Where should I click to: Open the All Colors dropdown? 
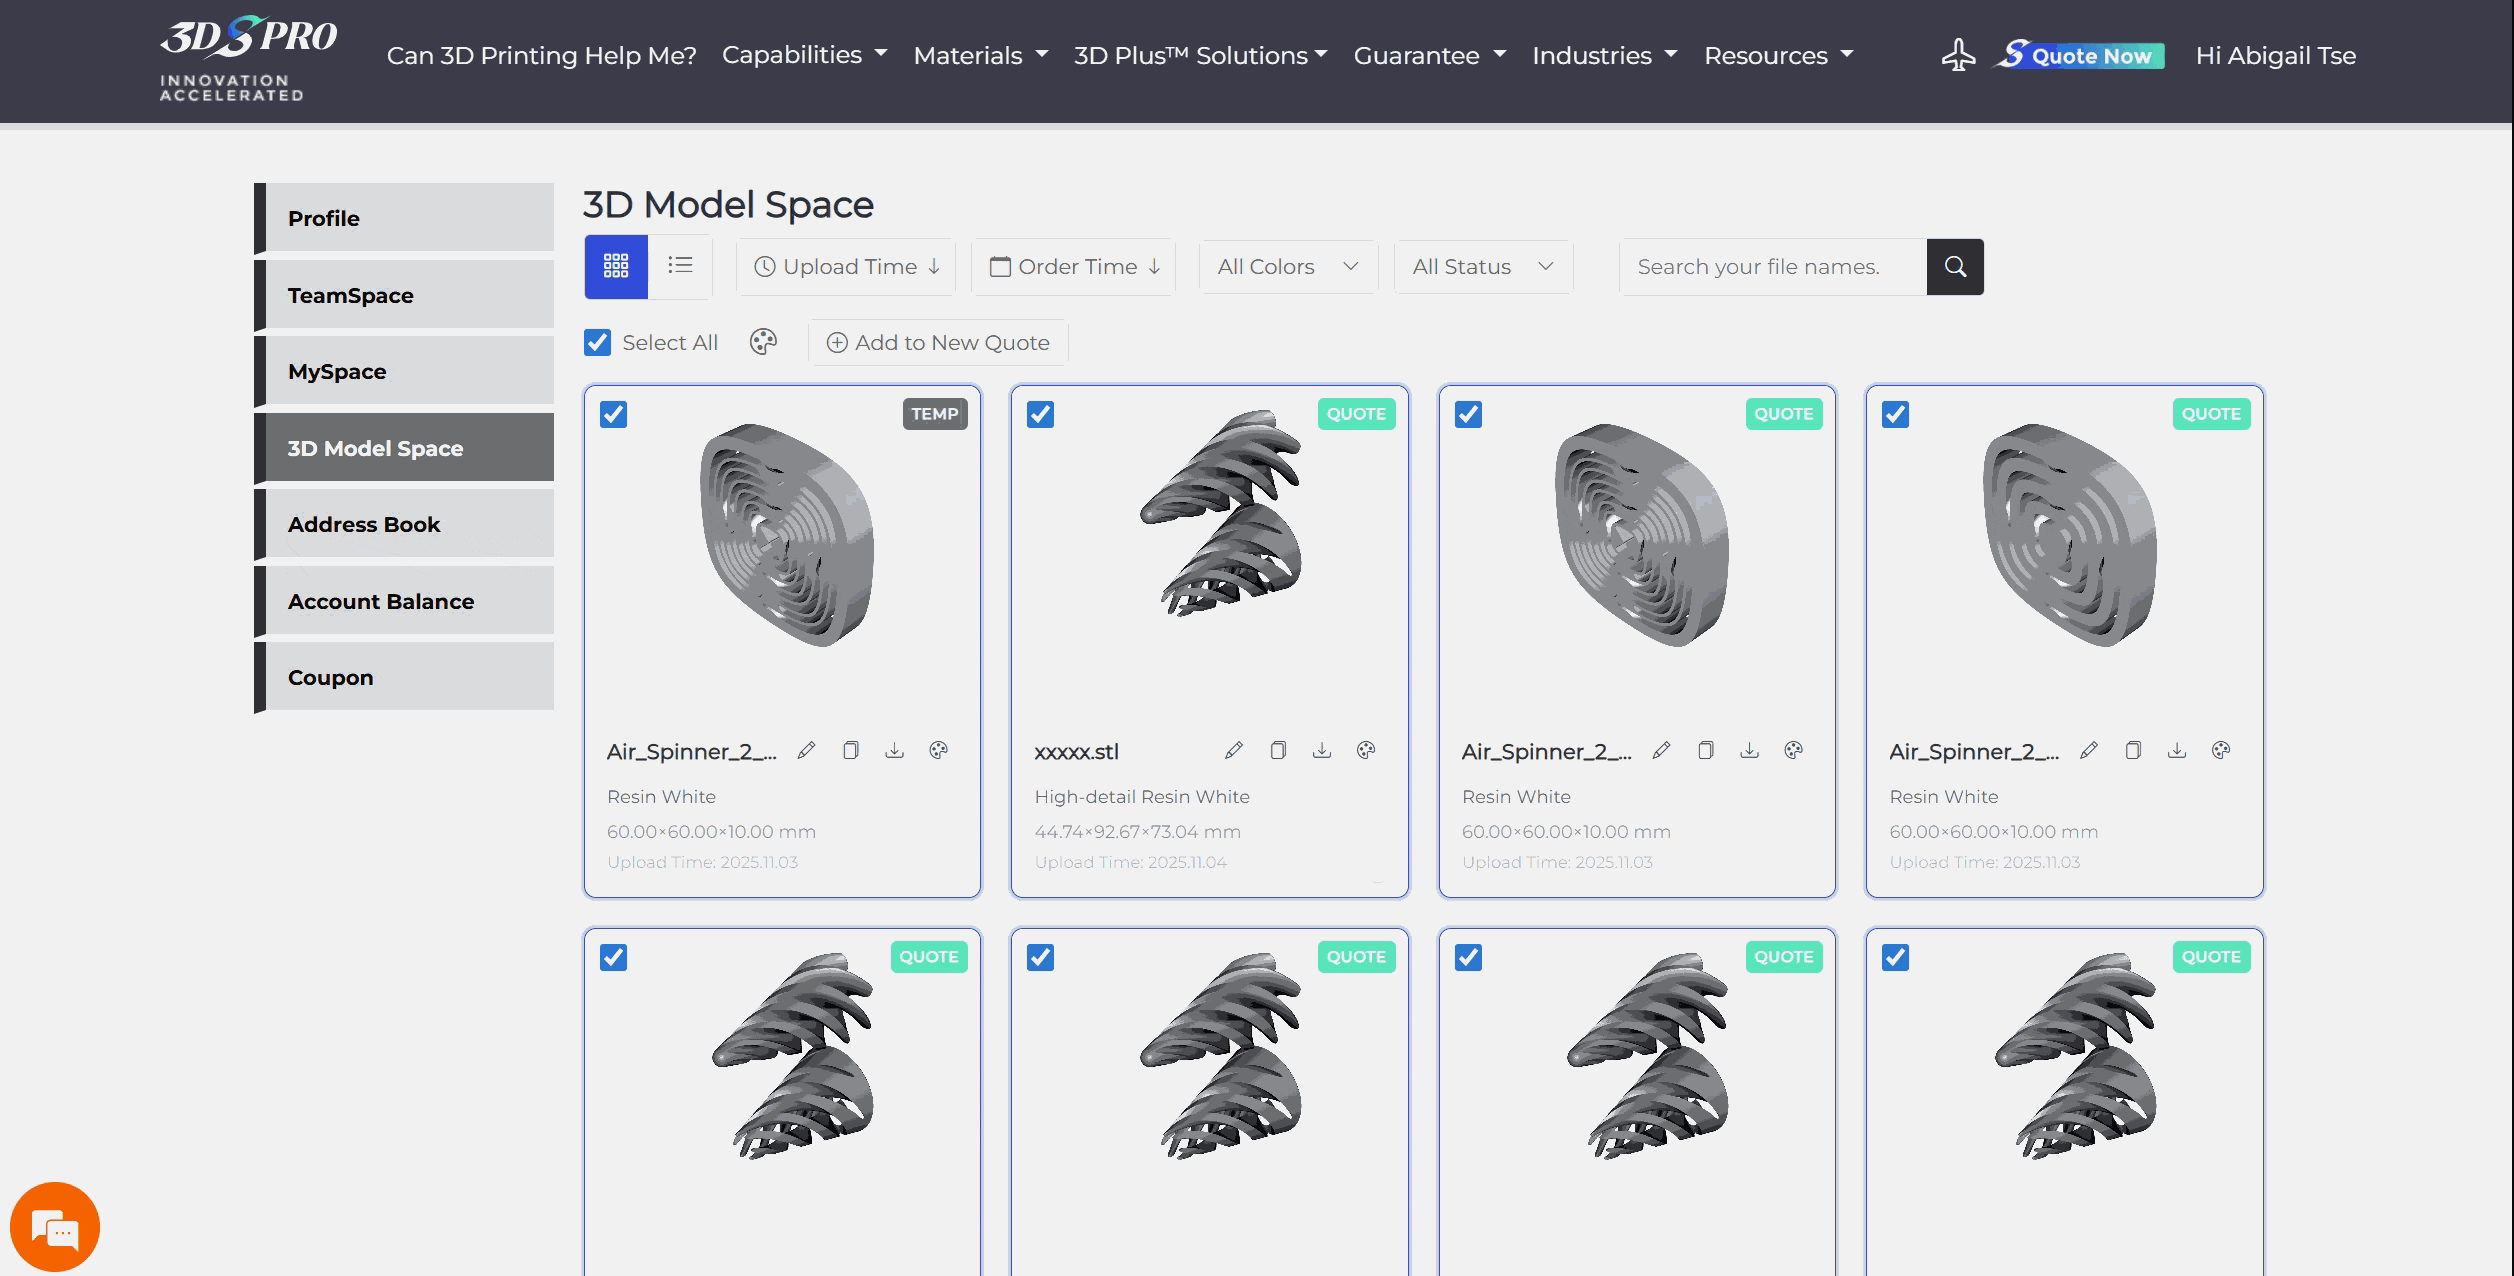[1287, 266]
